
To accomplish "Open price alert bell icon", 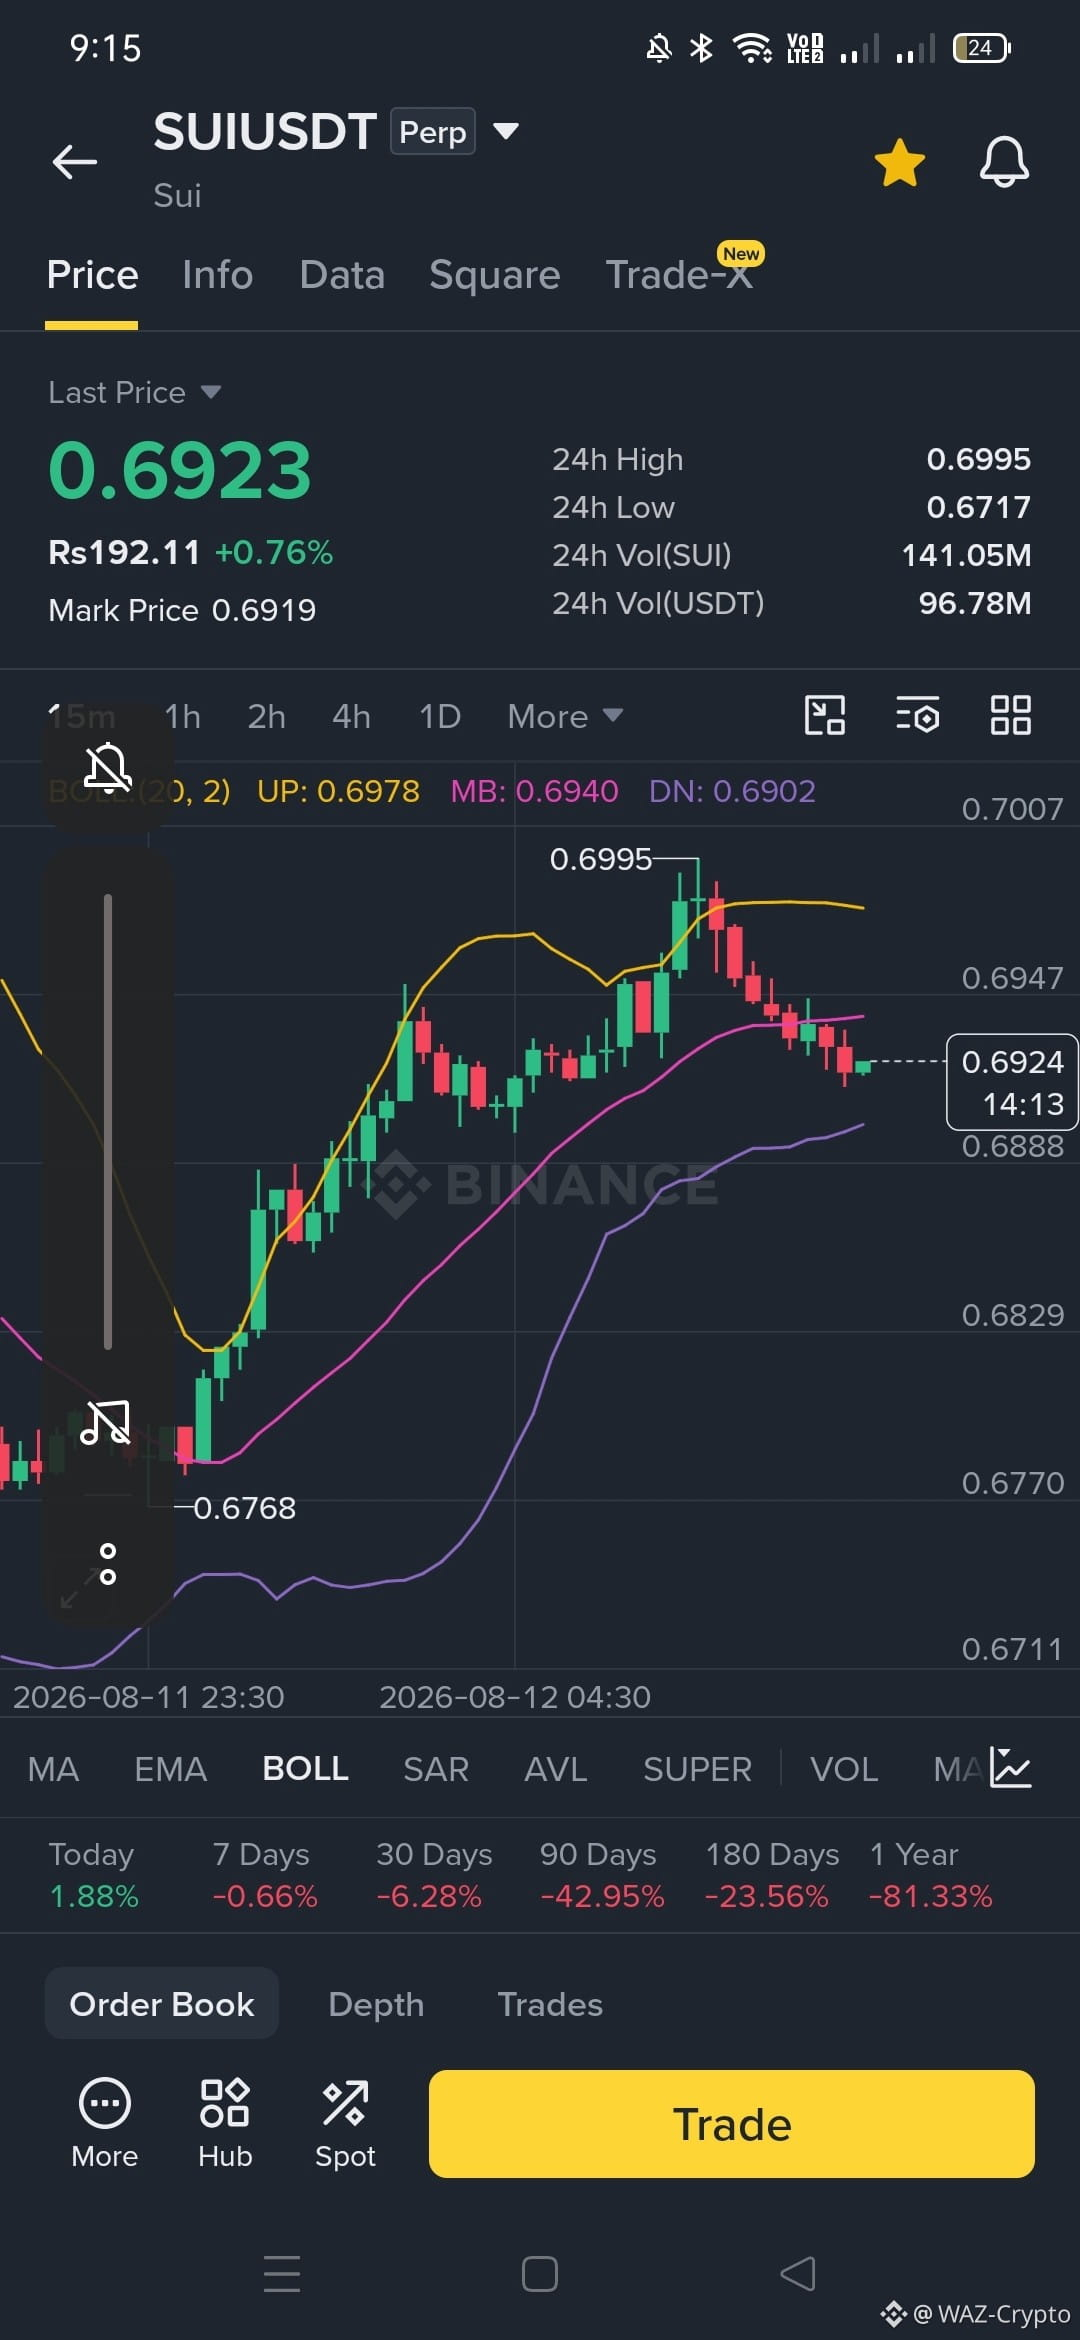I will pos(1004,162).
